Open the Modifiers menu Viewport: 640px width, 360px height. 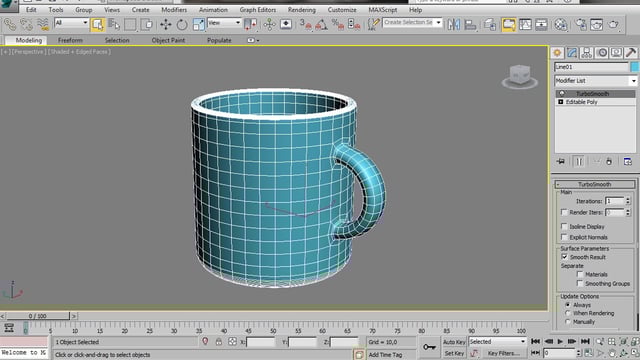(x=174, y=10)
